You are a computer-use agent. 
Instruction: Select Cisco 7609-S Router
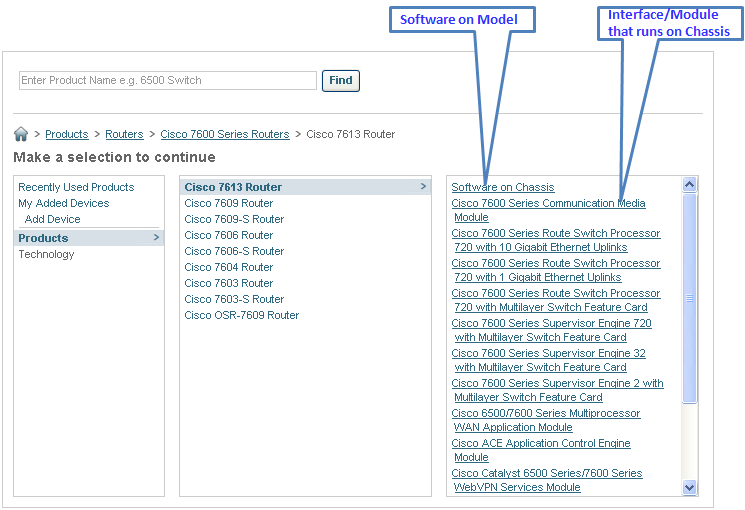(x=234, y=219)
